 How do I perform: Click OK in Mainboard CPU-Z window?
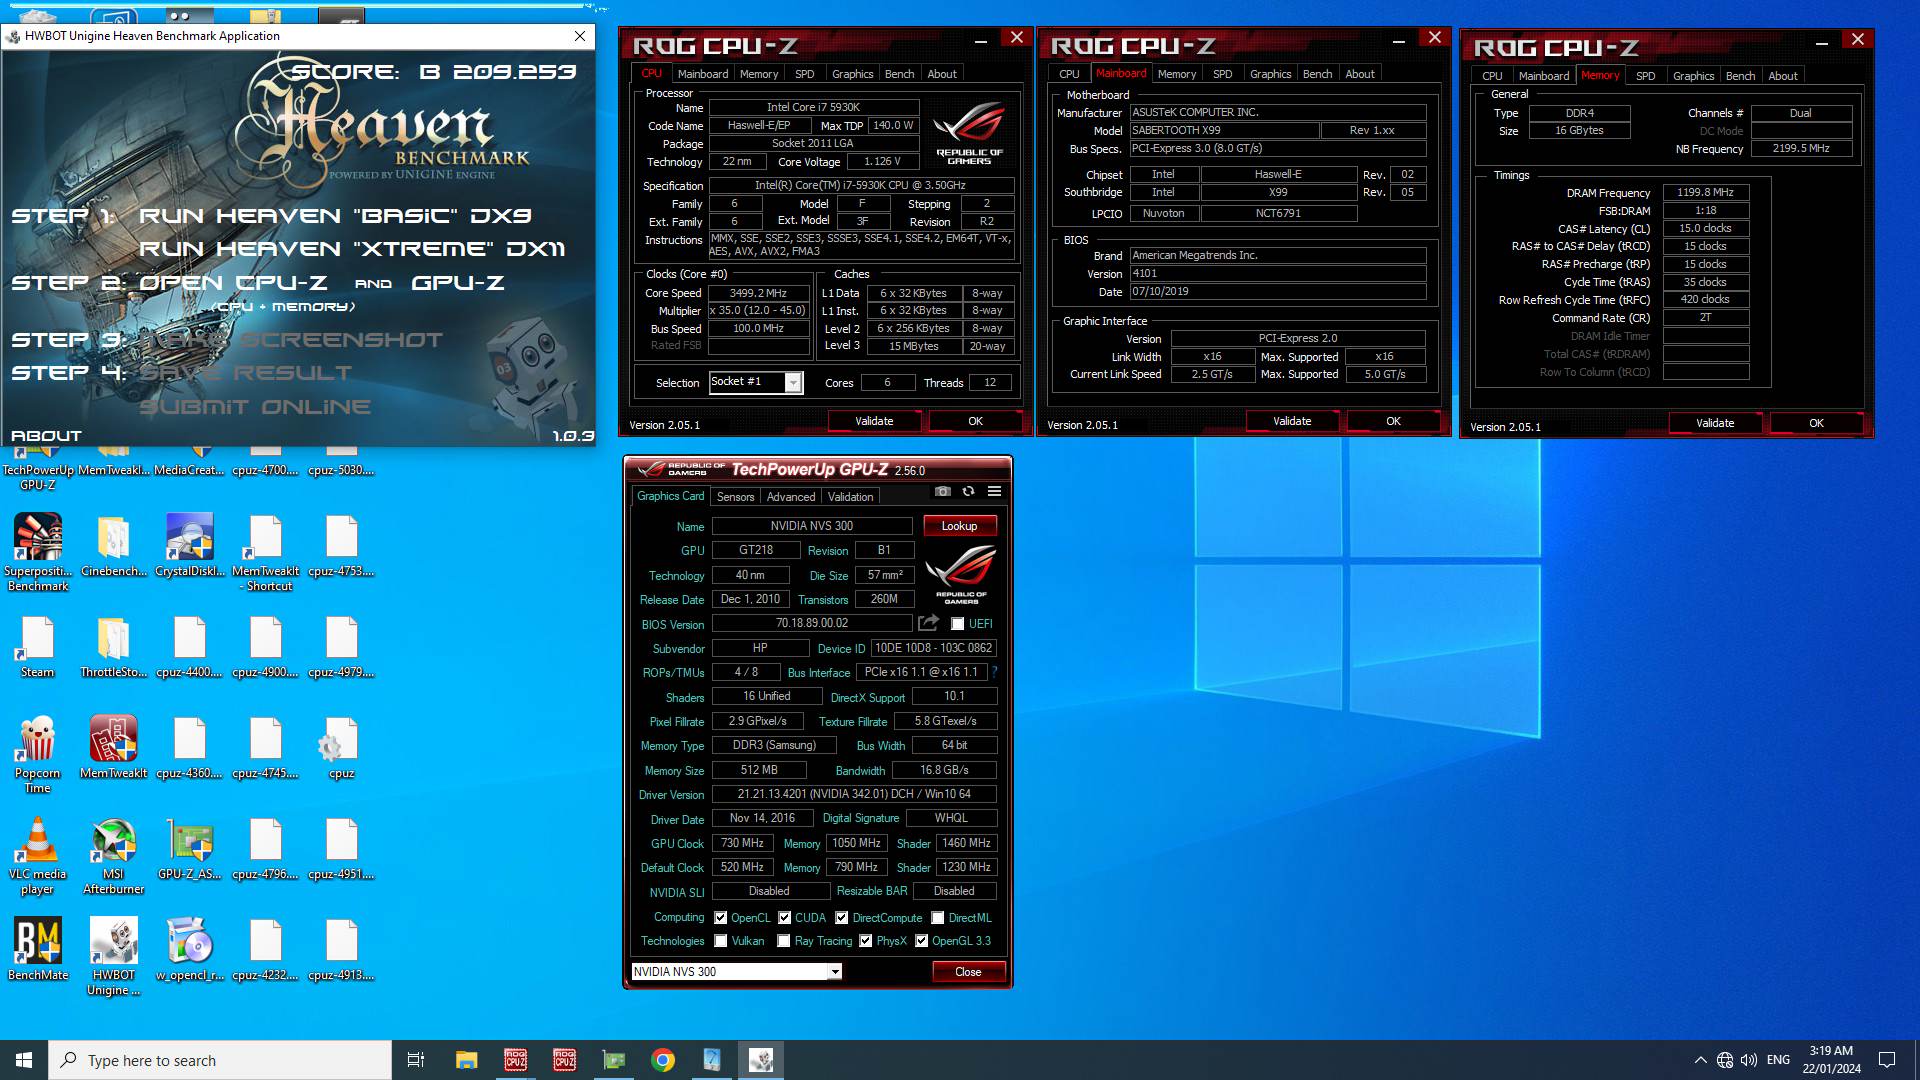click(1393, 422)
